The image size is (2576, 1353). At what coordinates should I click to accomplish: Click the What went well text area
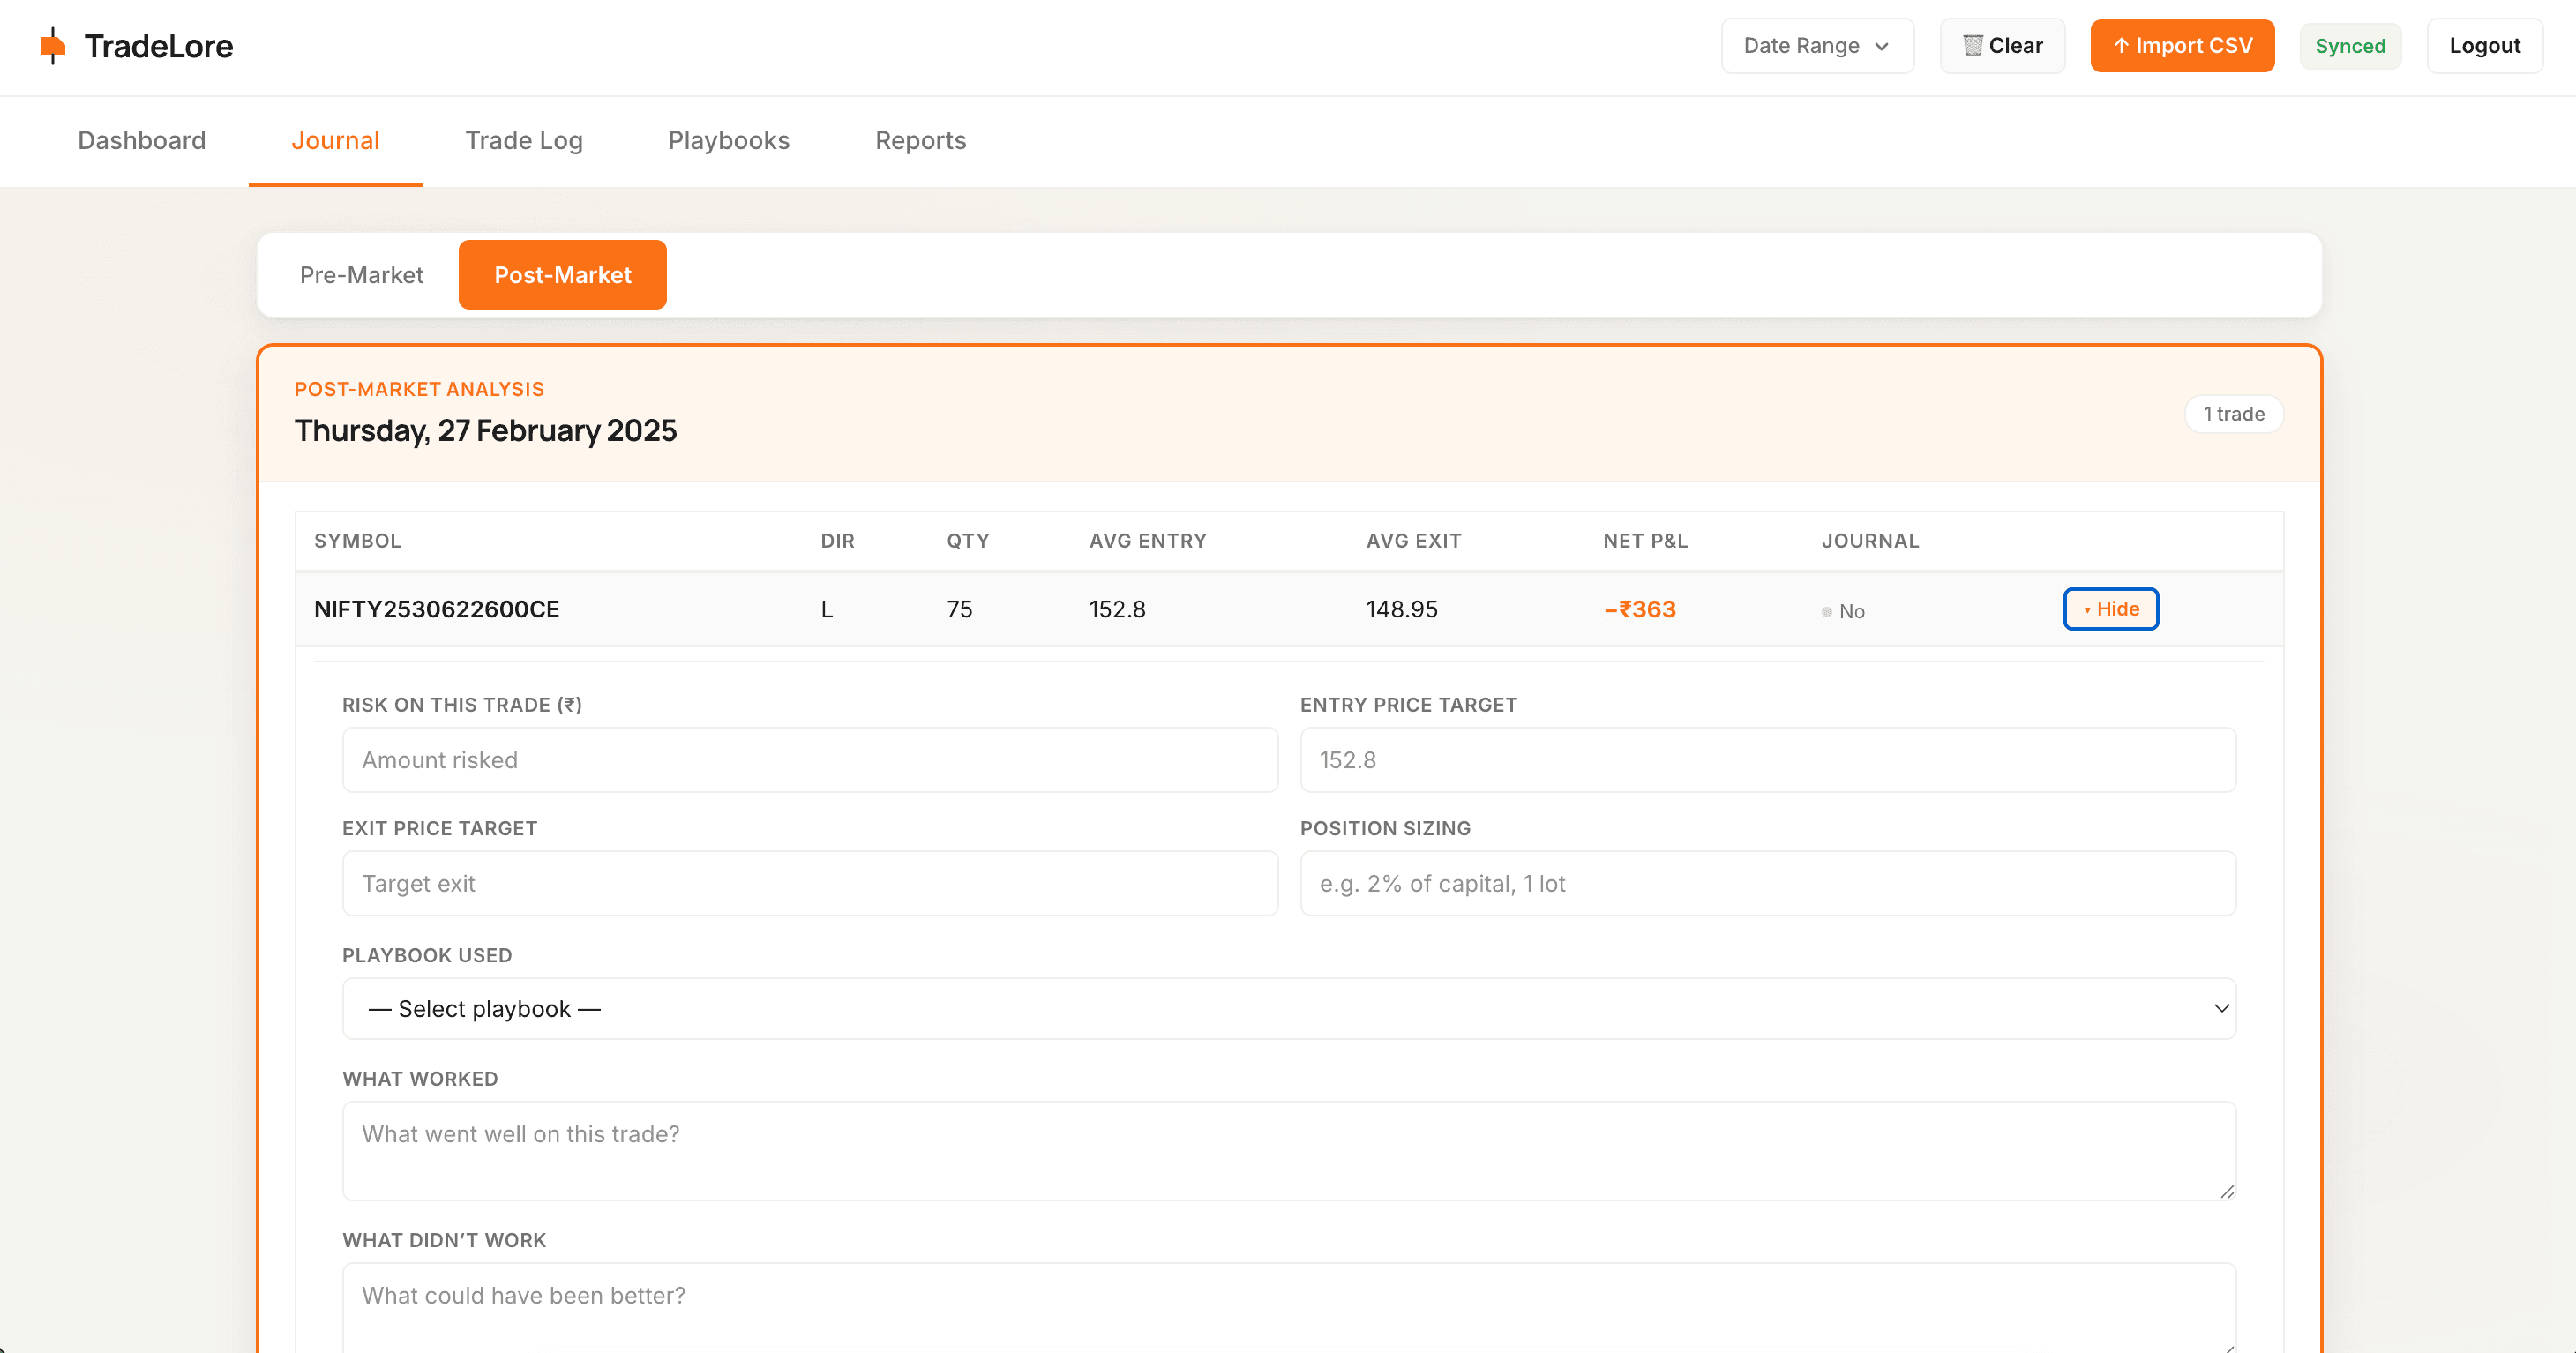tap(1289, 1151)
